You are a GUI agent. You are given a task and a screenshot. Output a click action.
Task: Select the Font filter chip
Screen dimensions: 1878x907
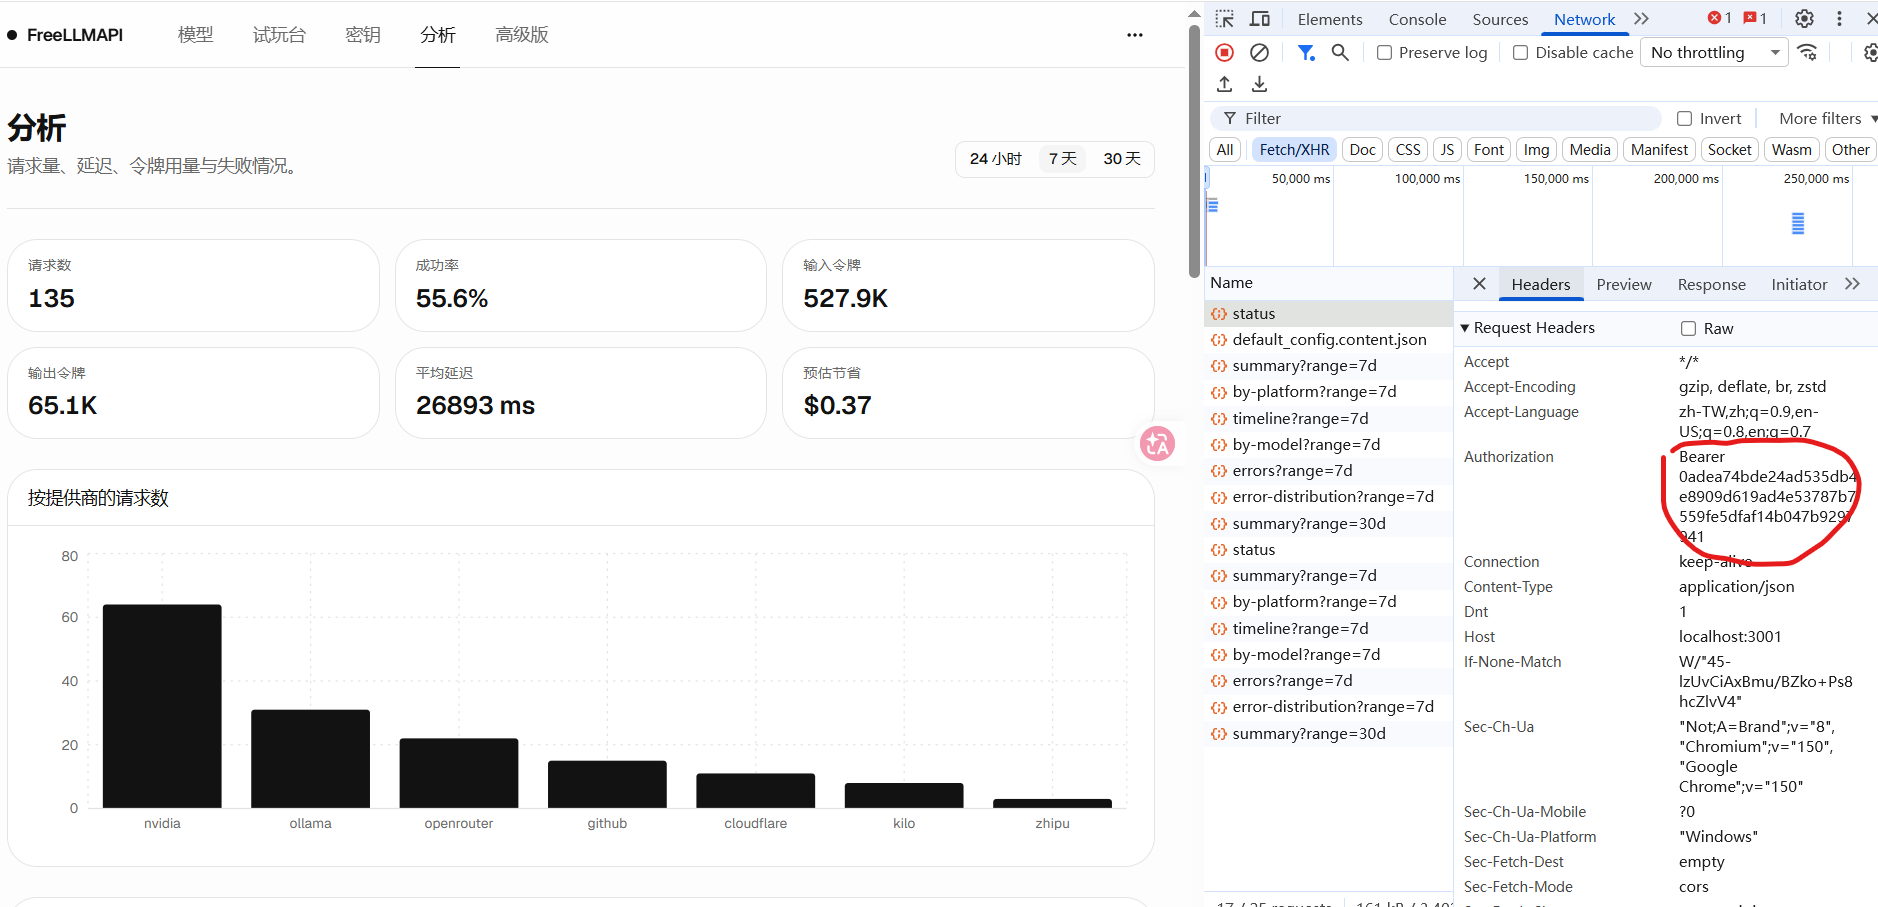[x=1489, y=150]
